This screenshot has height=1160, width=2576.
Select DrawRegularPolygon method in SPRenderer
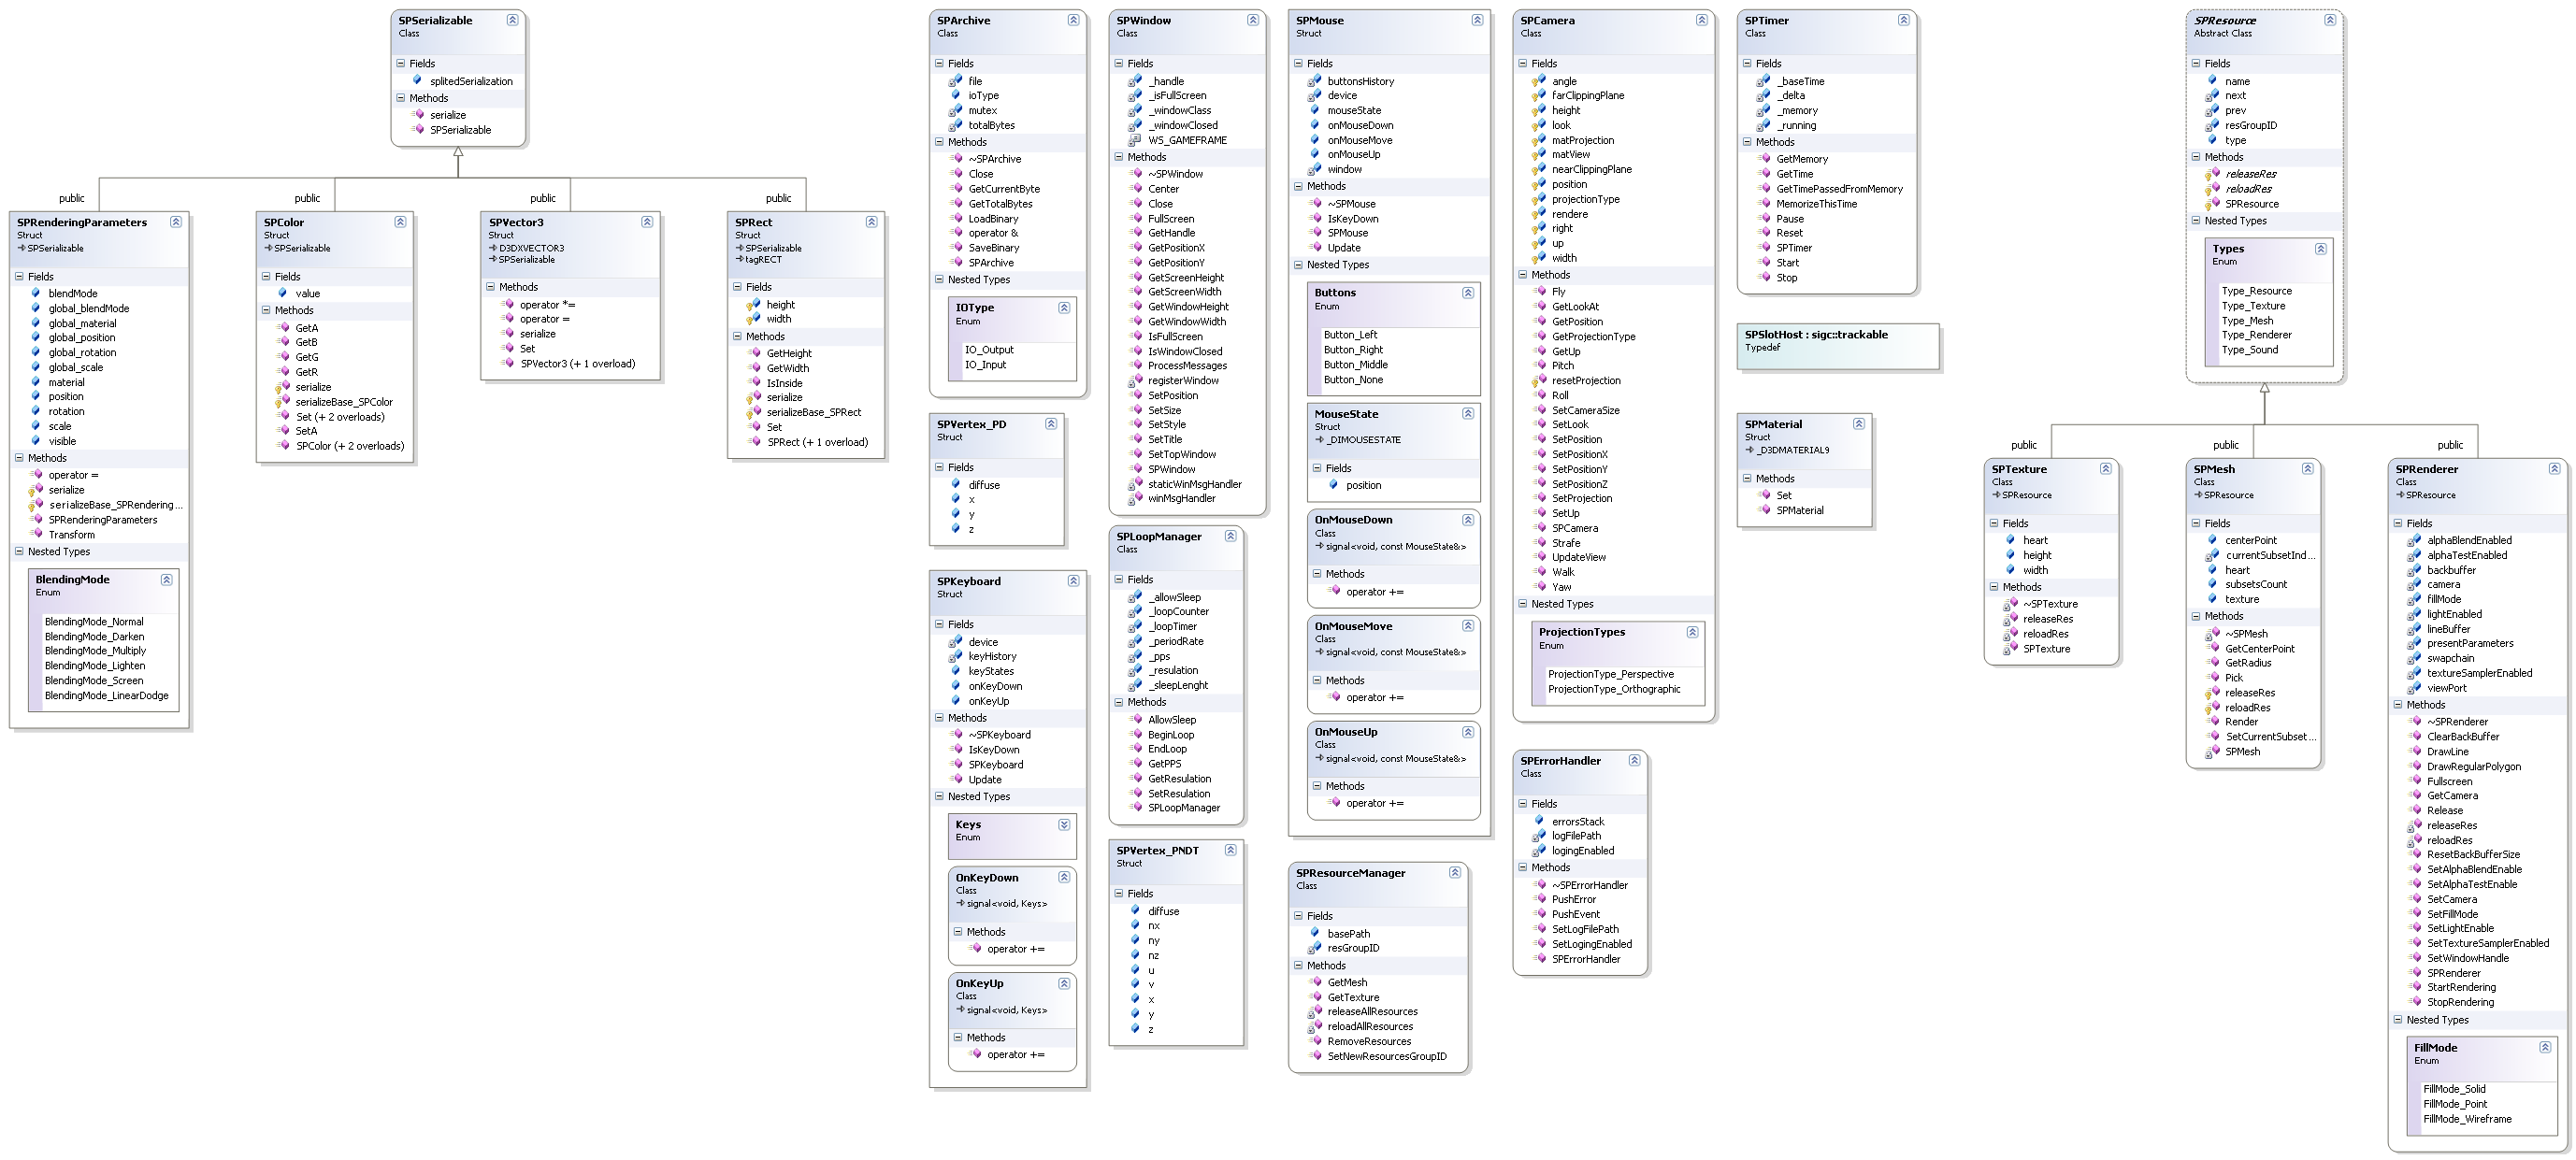2473,767
